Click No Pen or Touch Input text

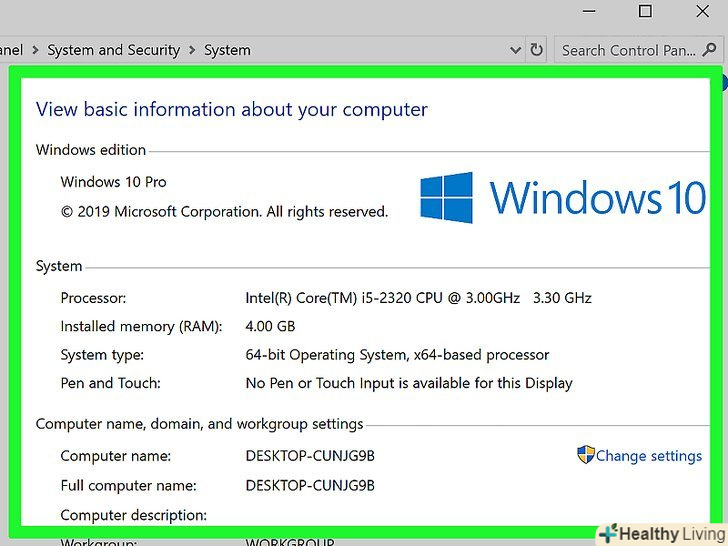tap(409, 383)
